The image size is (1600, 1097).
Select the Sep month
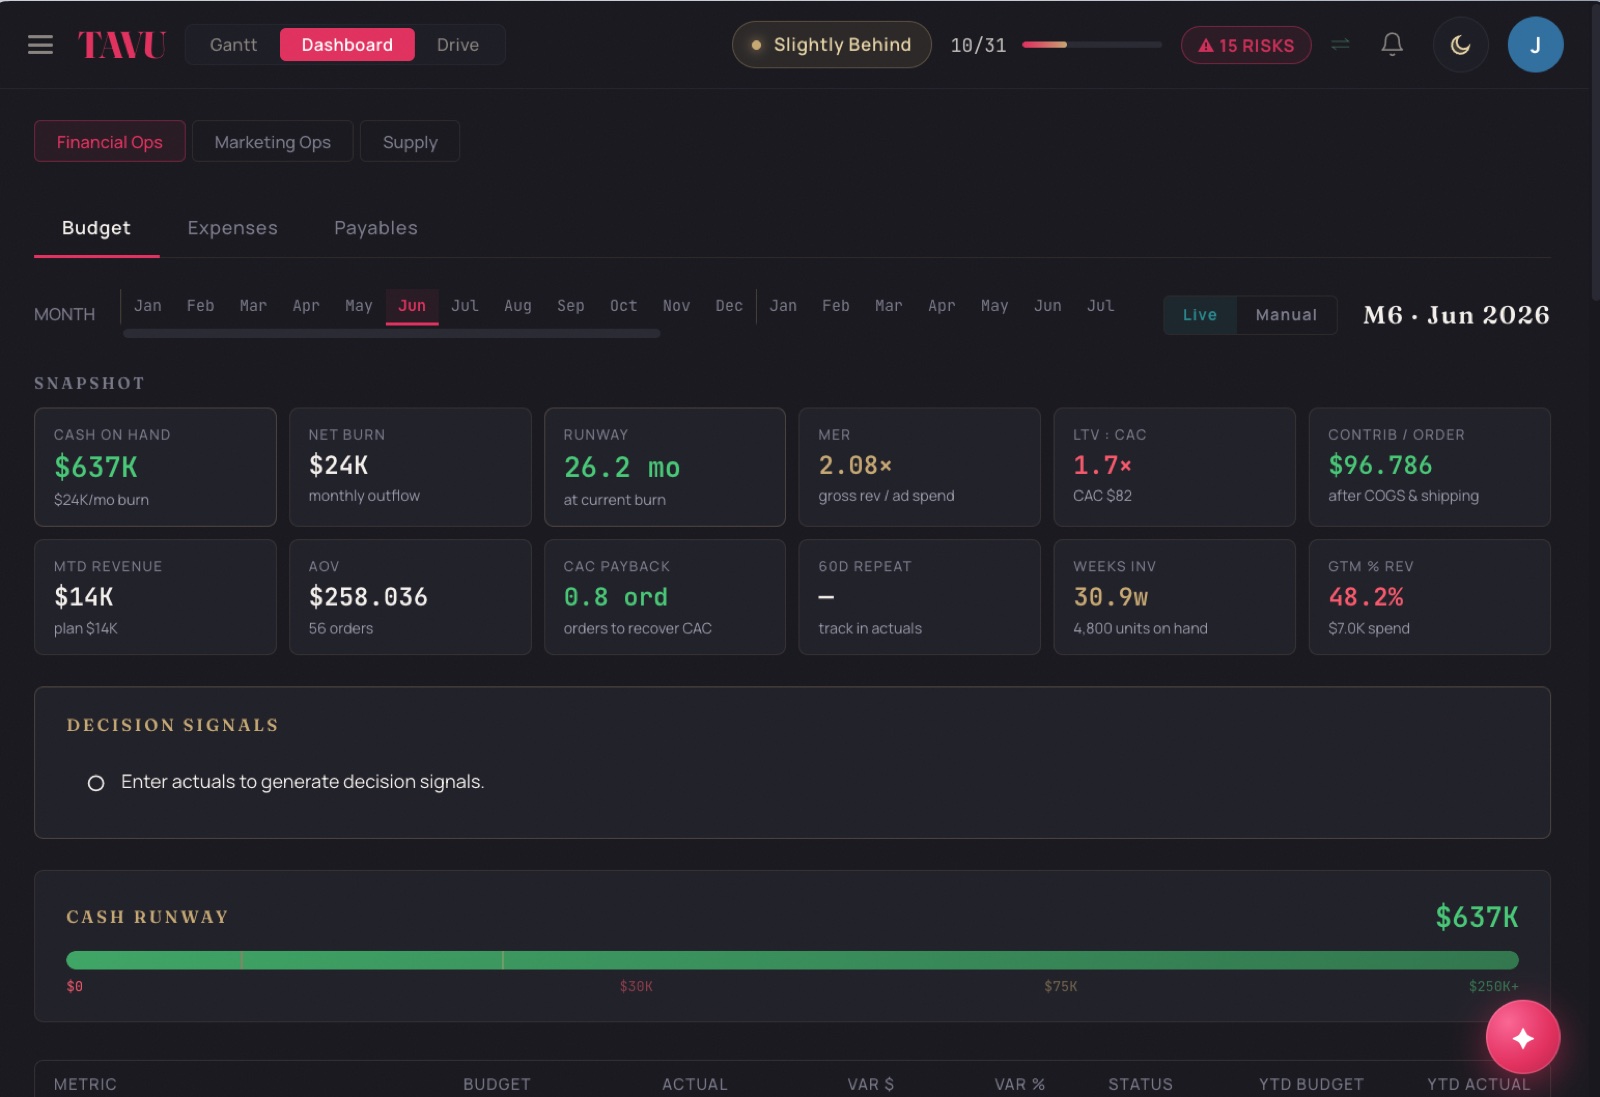click(571, 306)
